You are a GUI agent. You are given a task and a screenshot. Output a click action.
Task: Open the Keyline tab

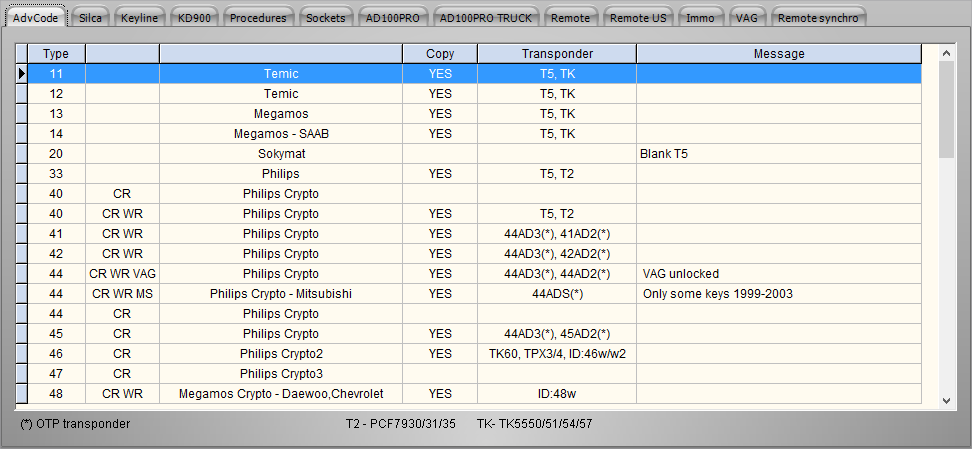coord(139,18)
